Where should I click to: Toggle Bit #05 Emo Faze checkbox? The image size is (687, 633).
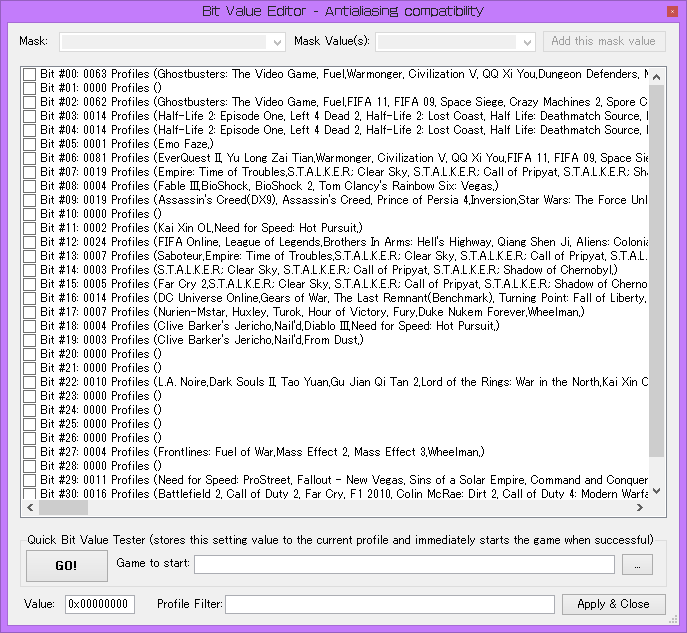(x=29, y=144)
